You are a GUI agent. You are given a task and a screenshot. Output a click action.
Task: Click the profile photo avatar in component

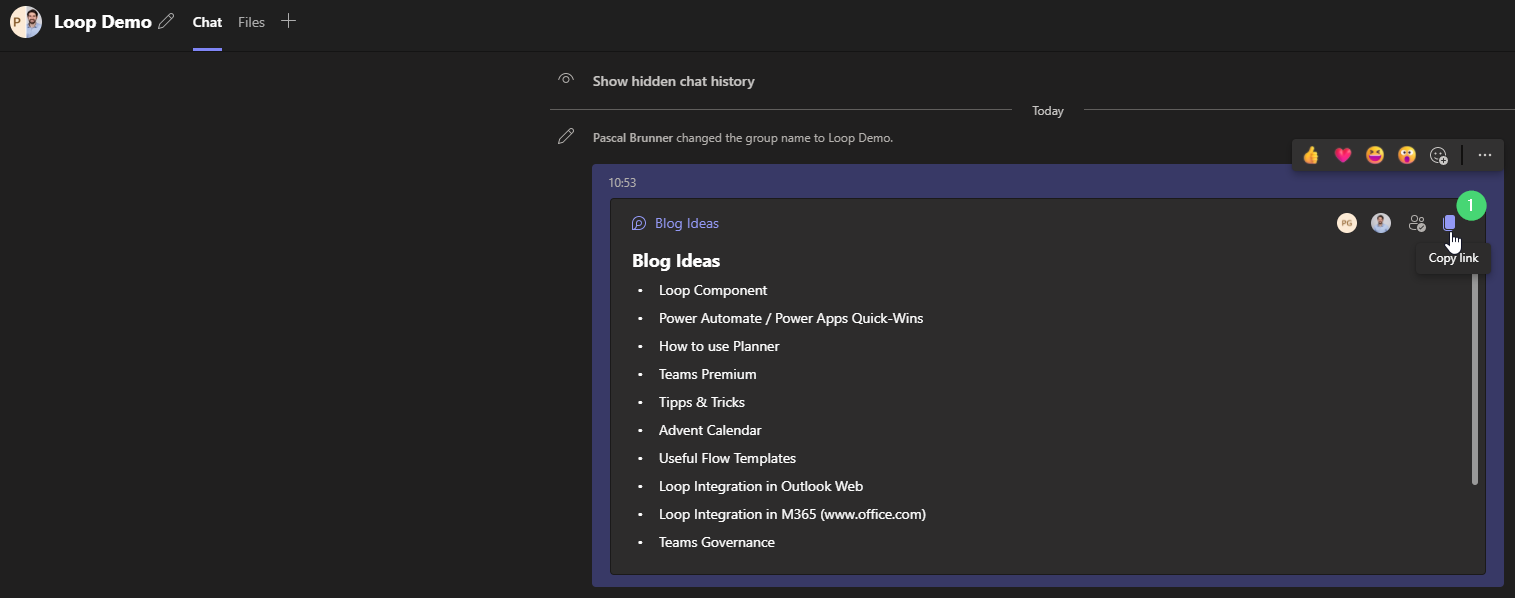[1381, 223]
